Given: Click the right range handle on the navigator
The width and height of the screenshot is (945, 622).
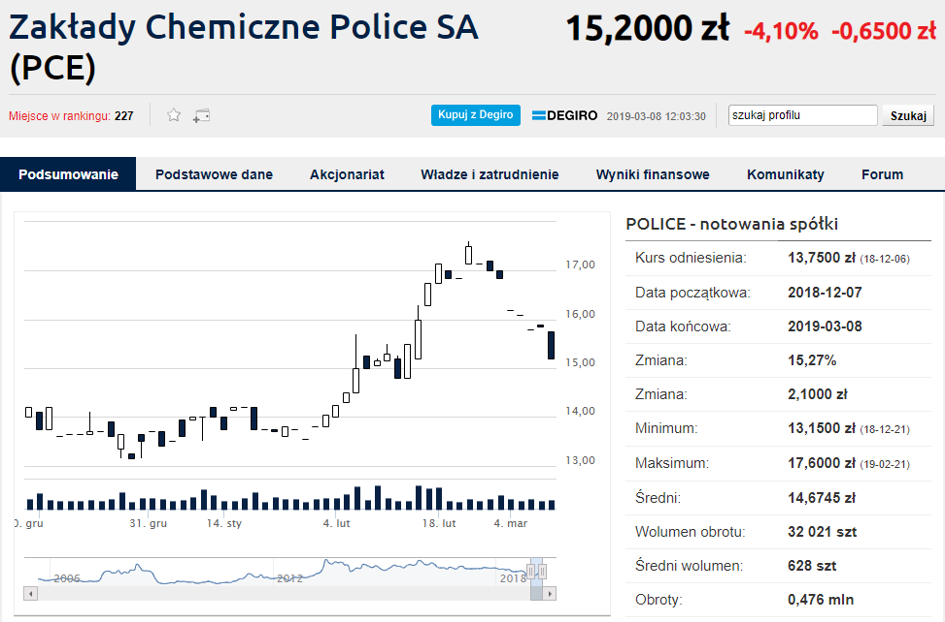Looking at the screenshot, I should (x=544, y=571).
